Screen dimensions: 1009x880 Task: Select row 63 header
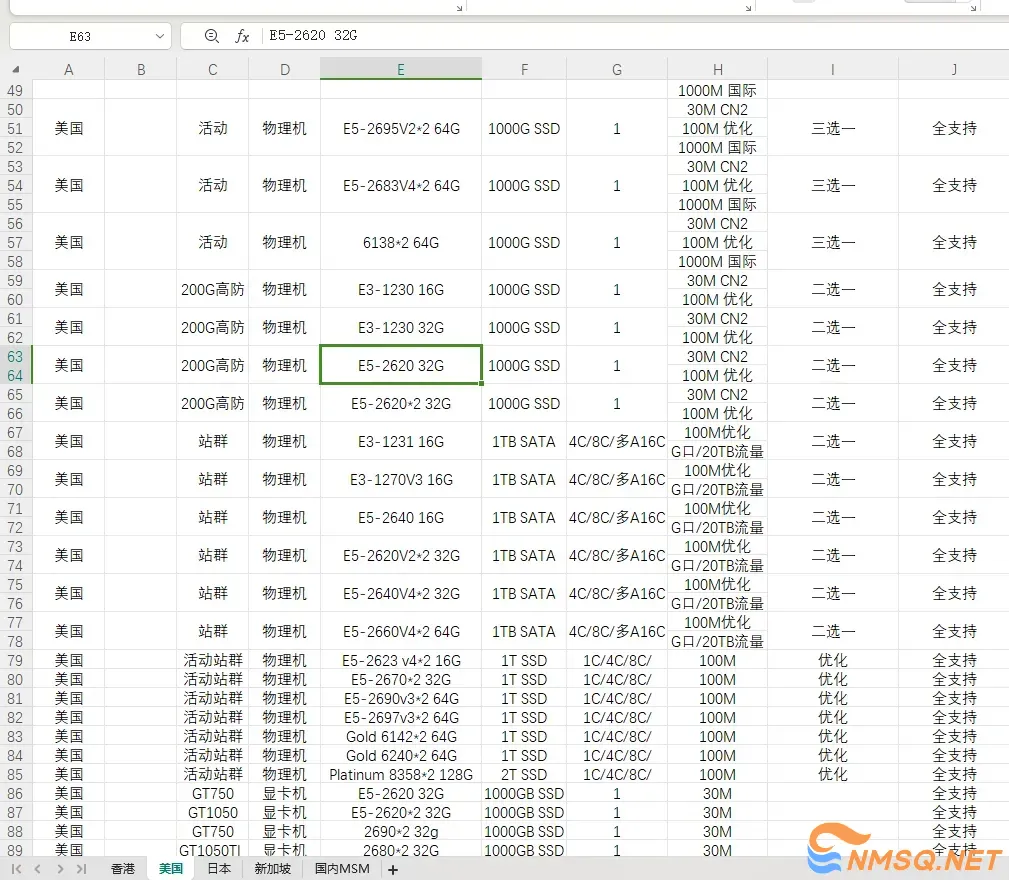pos(15,356)
